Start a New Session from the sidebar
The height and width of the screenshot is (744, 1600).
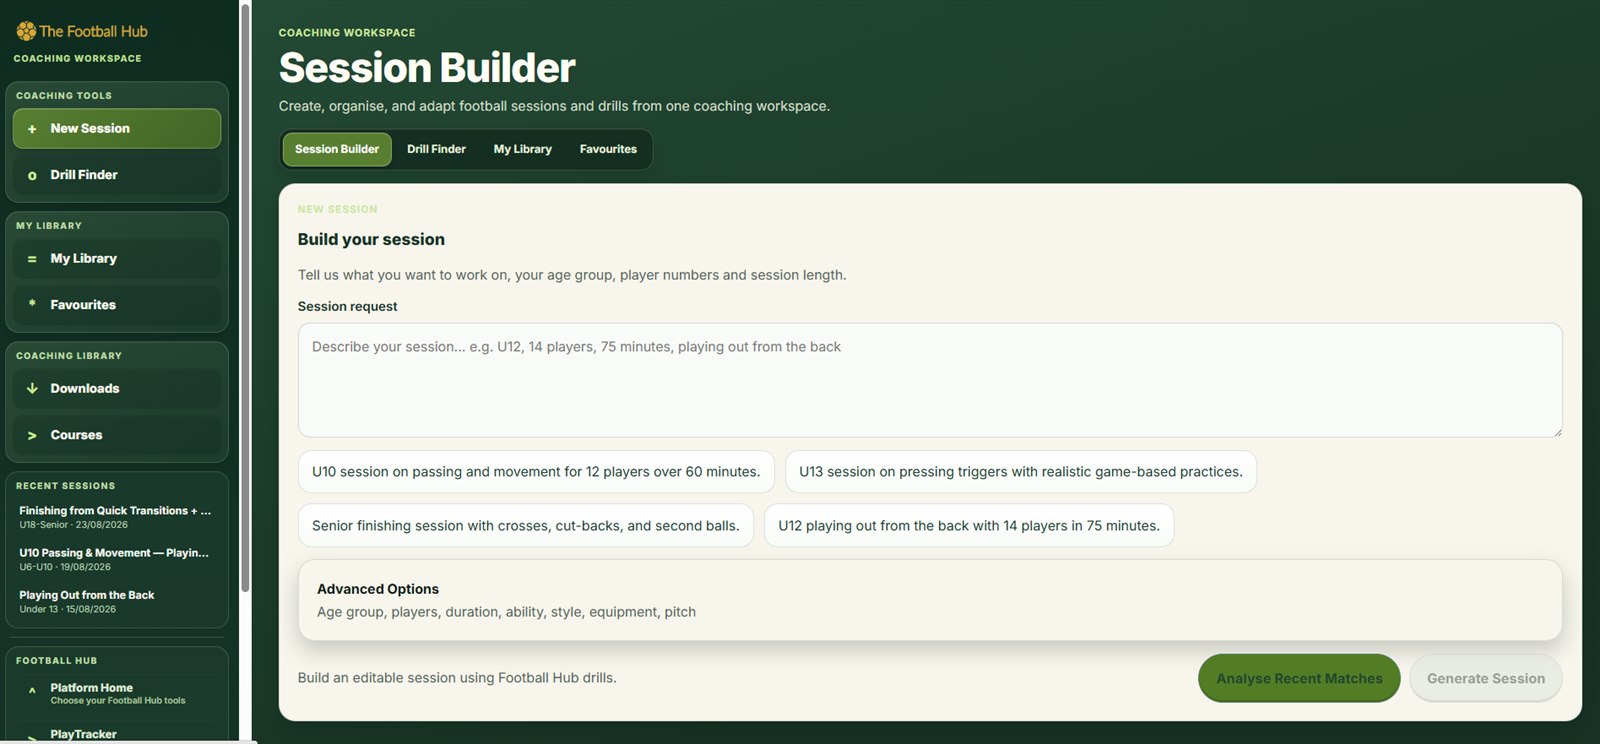pos(117,129)
